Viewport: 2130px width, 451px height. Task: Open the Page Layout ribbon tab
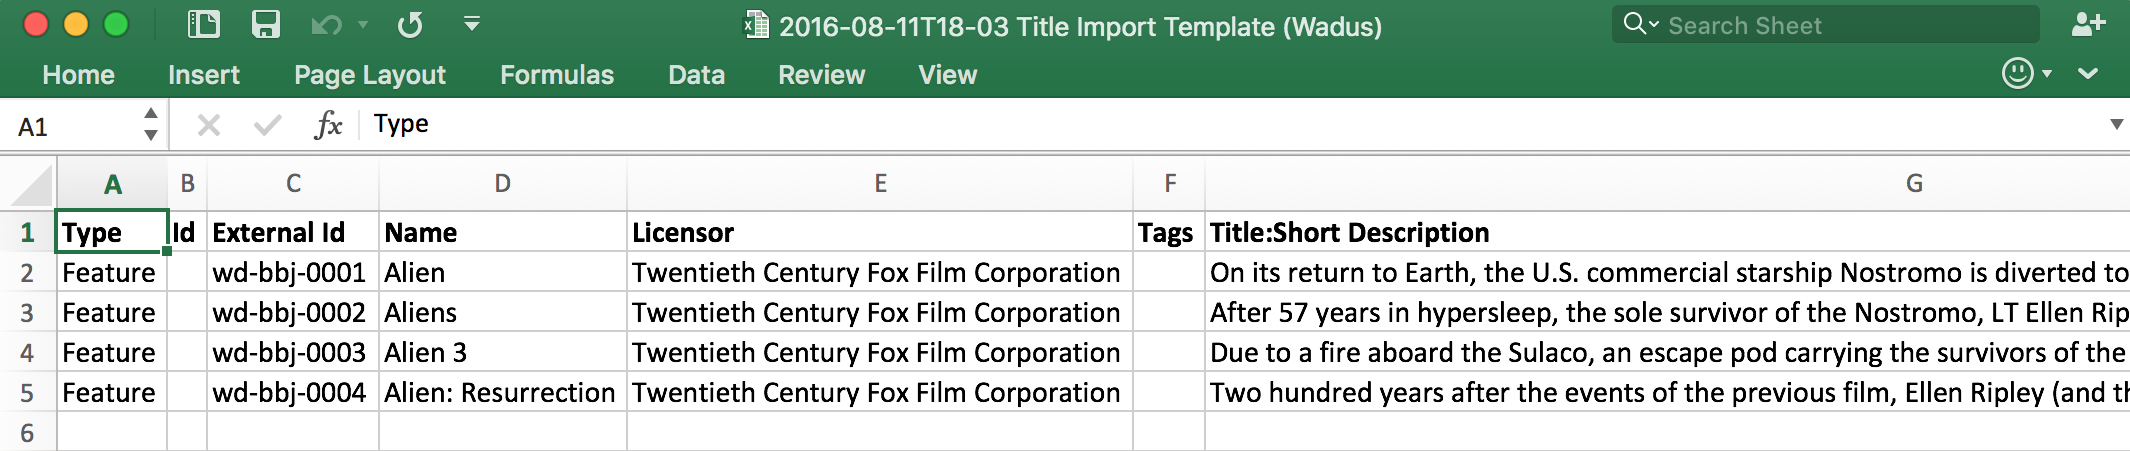(x=369, y=75)
